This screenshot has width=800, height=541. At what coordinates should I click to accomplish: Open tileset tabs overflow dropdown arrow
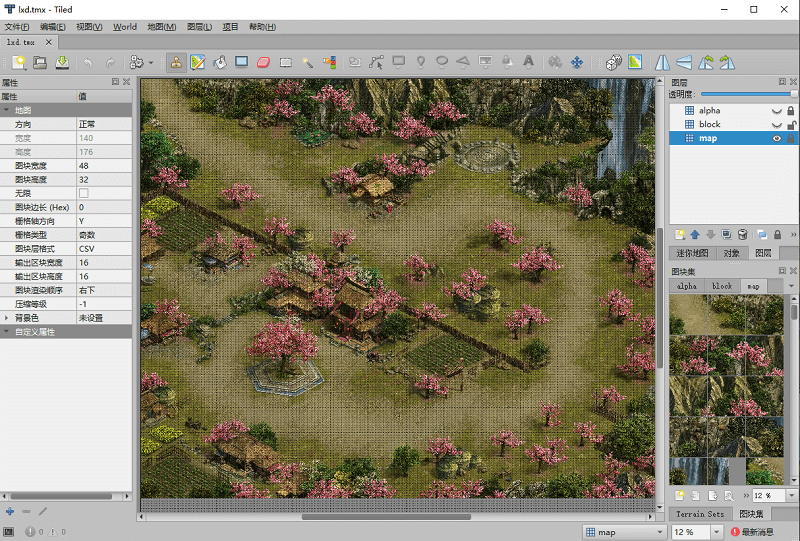tap(791, 286)
